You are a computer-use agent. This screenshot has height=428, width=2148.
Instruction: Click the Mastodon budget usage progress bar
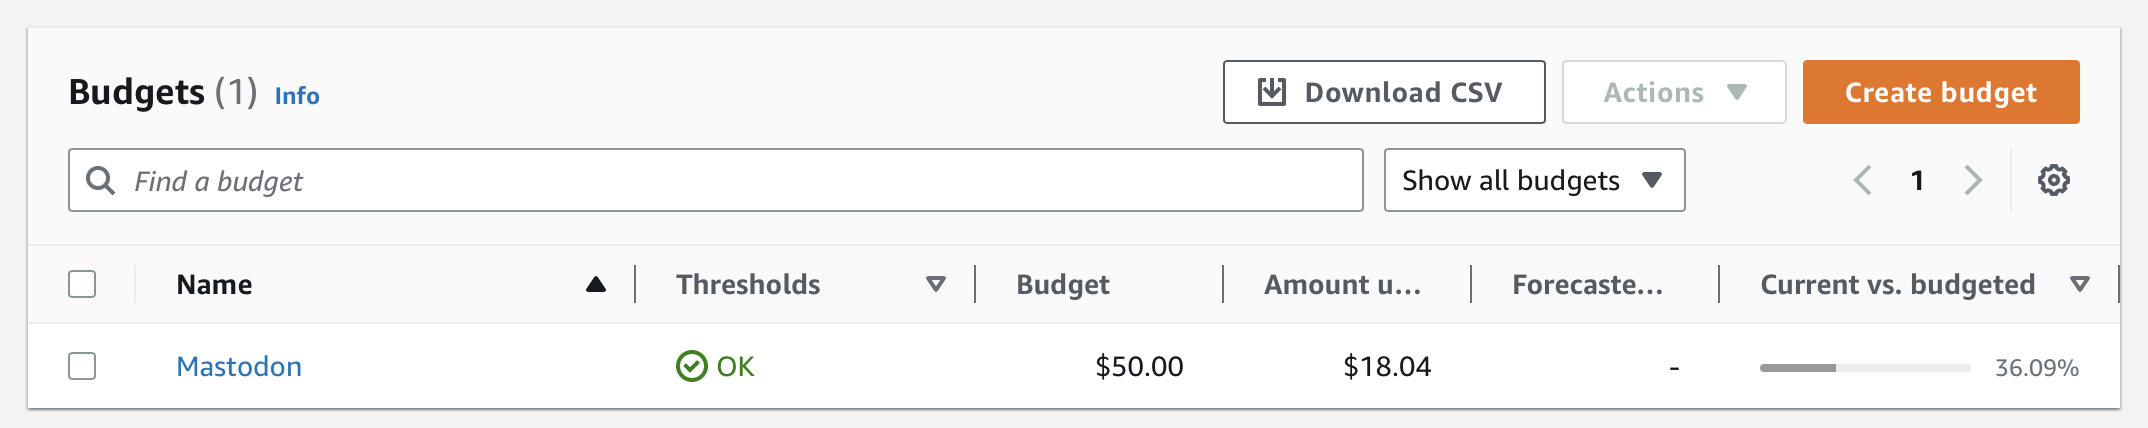1864,368
